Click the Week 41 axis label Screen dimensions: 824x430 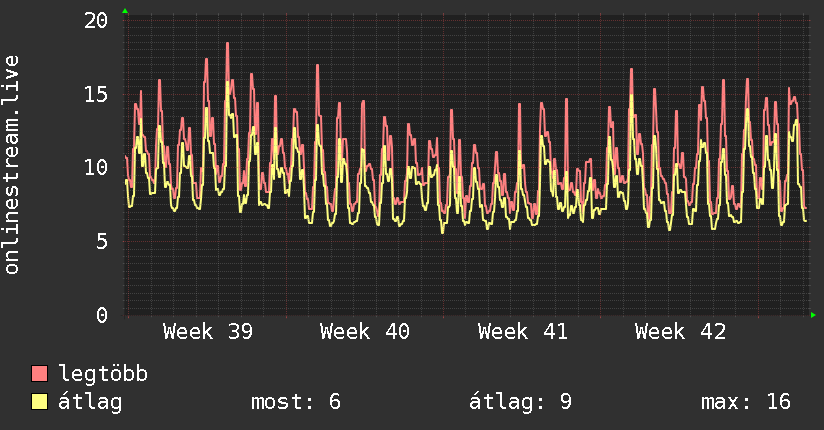pyautogui.click(x=523, y=332)
